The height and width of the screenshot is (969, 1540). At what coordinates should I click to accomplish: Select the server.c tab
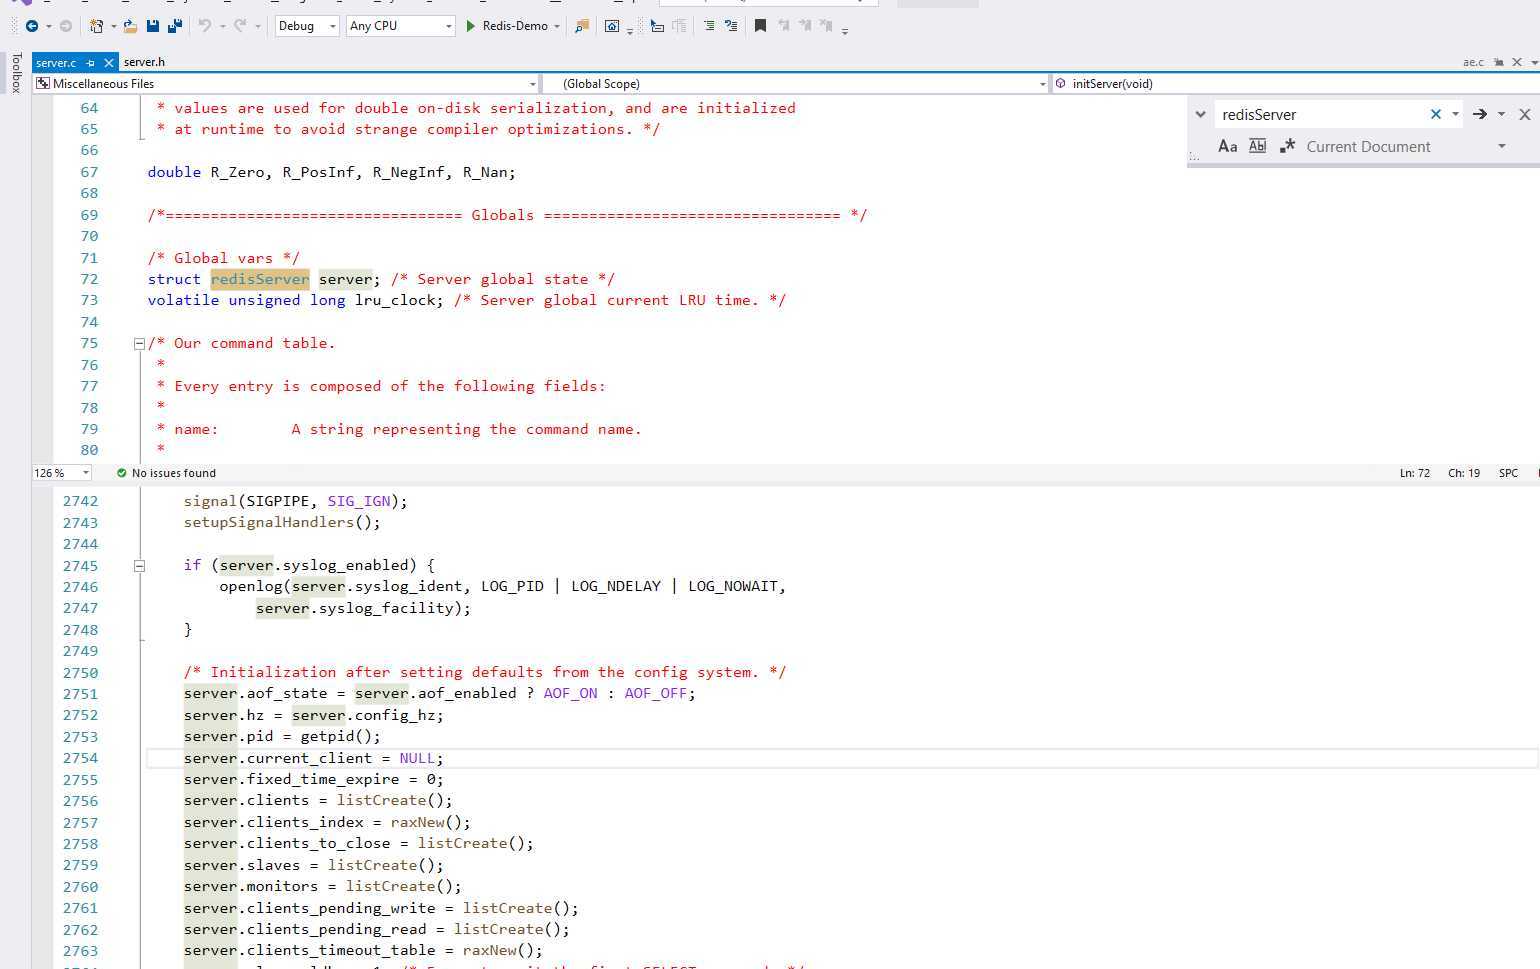[x=56, y=62]
